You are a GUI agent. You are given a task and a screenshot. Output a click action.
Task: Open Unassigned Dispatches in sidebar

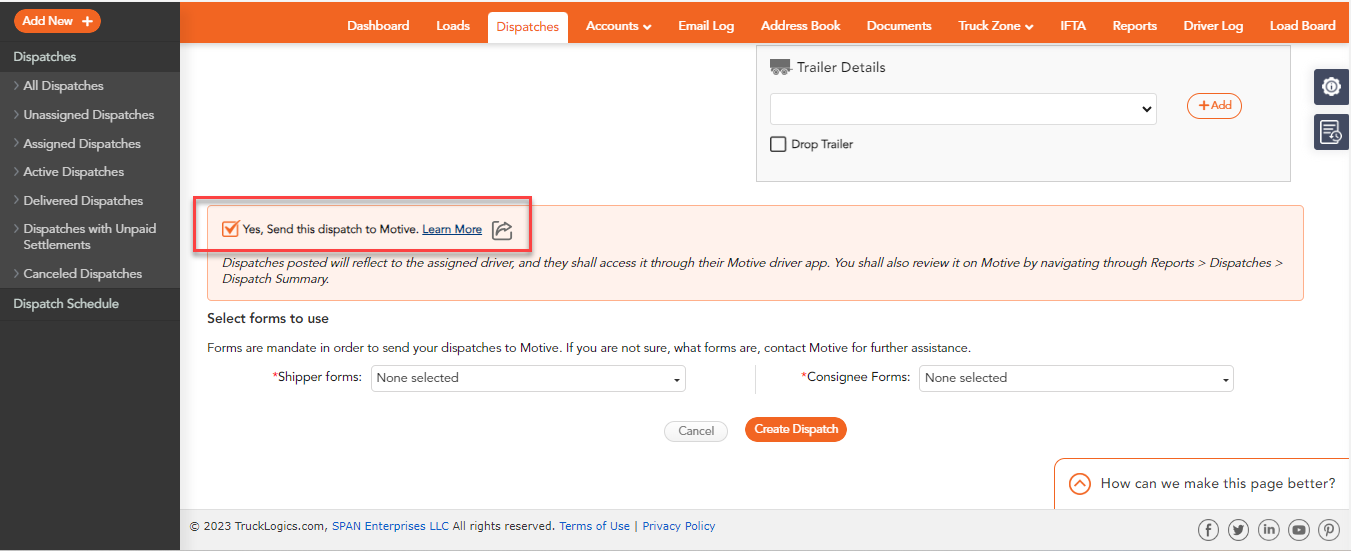[x=89, y=115]
